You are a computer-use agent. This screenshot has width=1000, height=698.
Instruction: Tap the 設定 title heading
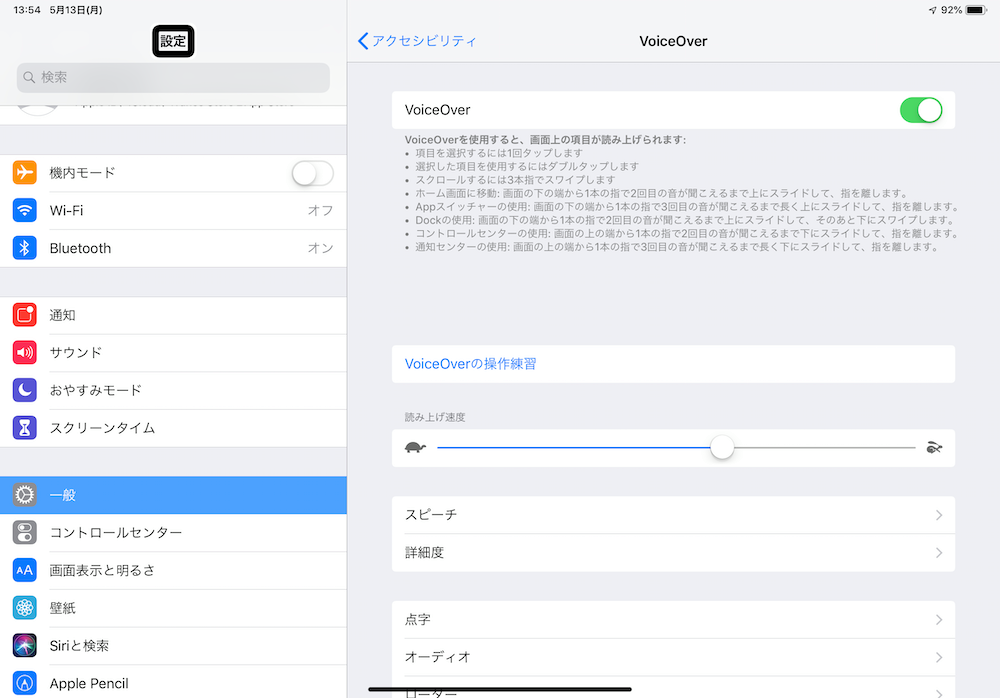[x=173, y=41]
